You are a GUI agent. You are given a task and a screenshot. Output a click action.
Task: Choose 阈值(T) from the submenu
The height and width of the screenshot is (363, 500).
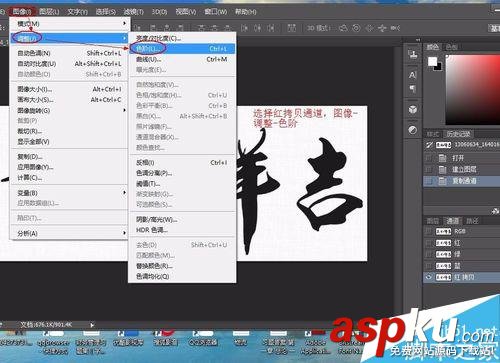182,184
